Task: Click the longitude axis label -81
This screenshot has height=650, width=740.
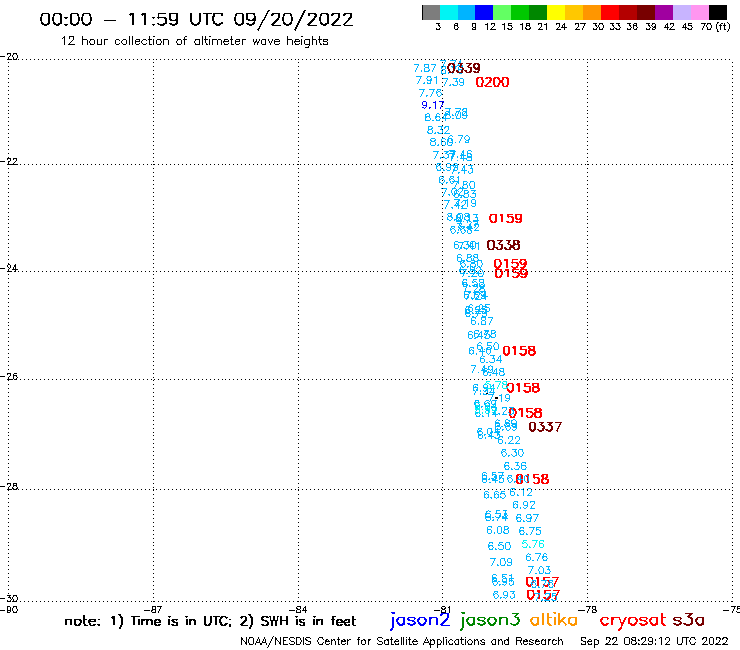Action: coord(443,609)
